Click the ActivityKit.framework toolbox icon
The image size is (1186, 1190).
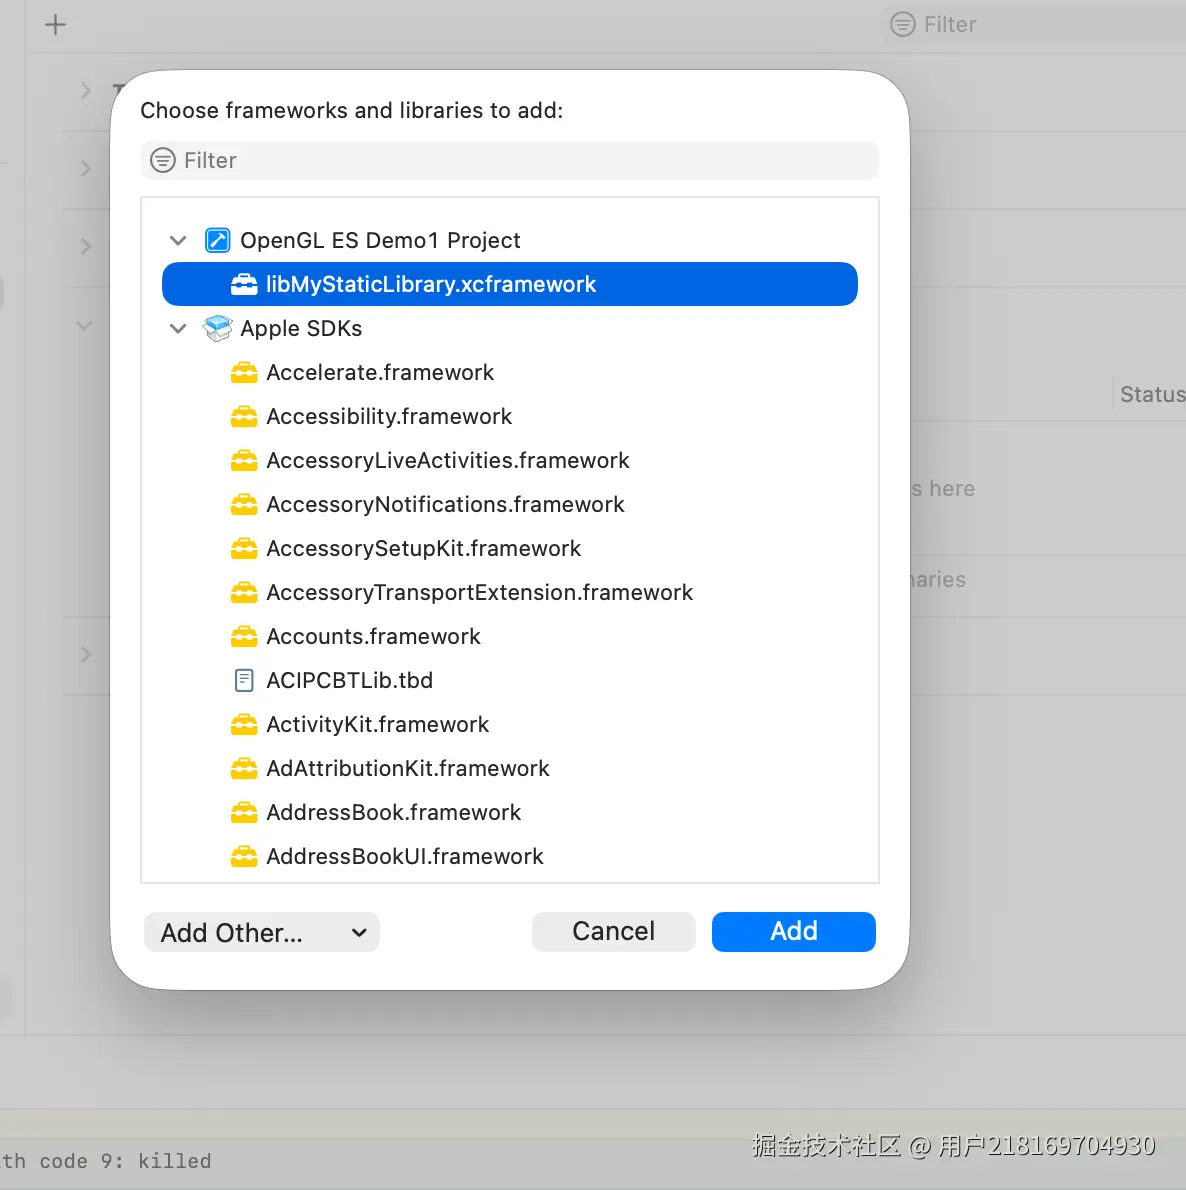[244, 725]
